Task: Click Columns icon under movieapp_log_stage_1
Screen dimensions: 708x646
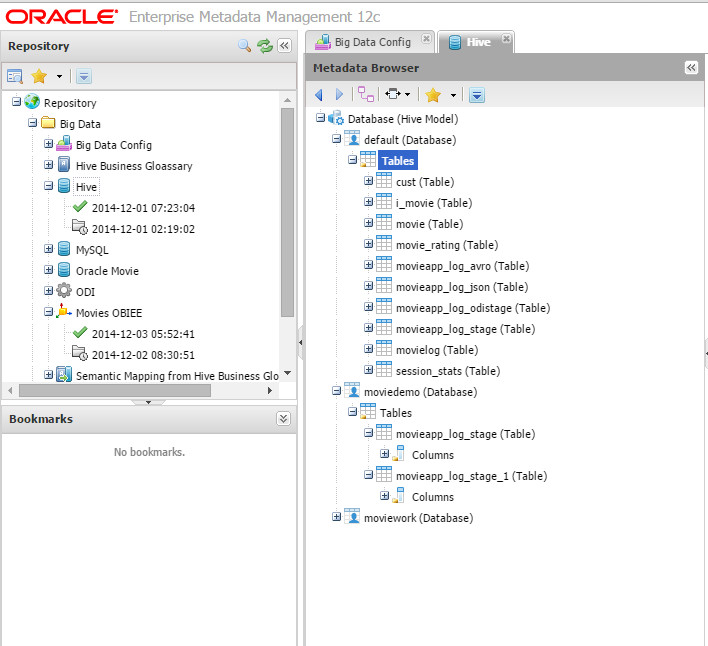Action: pos(398,496)
